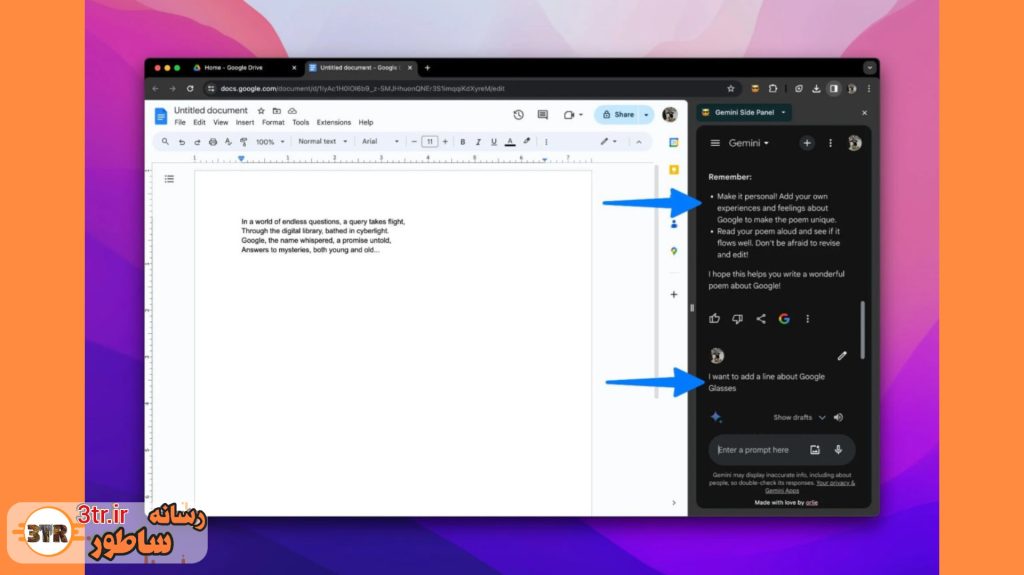
Task: Toggle underline formatting in Docs toolbar
Action: coord(494,142)
